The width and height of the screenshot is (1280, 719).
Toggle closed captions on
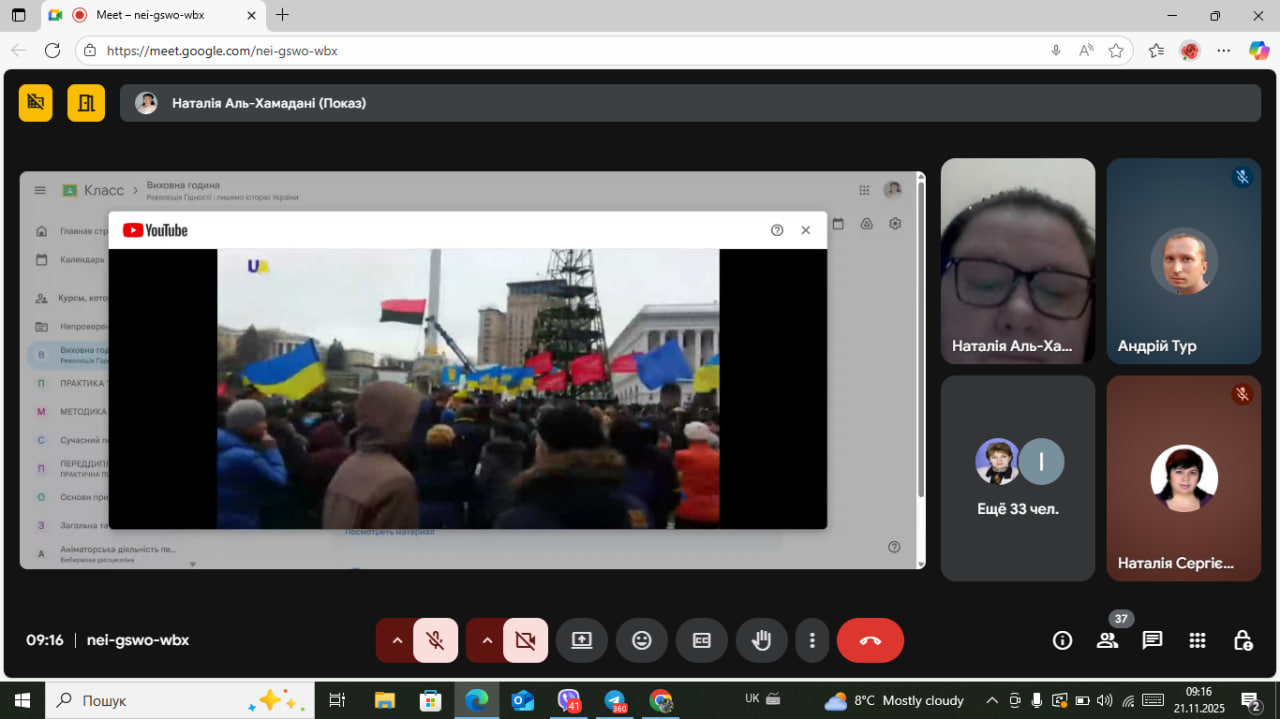702,640
